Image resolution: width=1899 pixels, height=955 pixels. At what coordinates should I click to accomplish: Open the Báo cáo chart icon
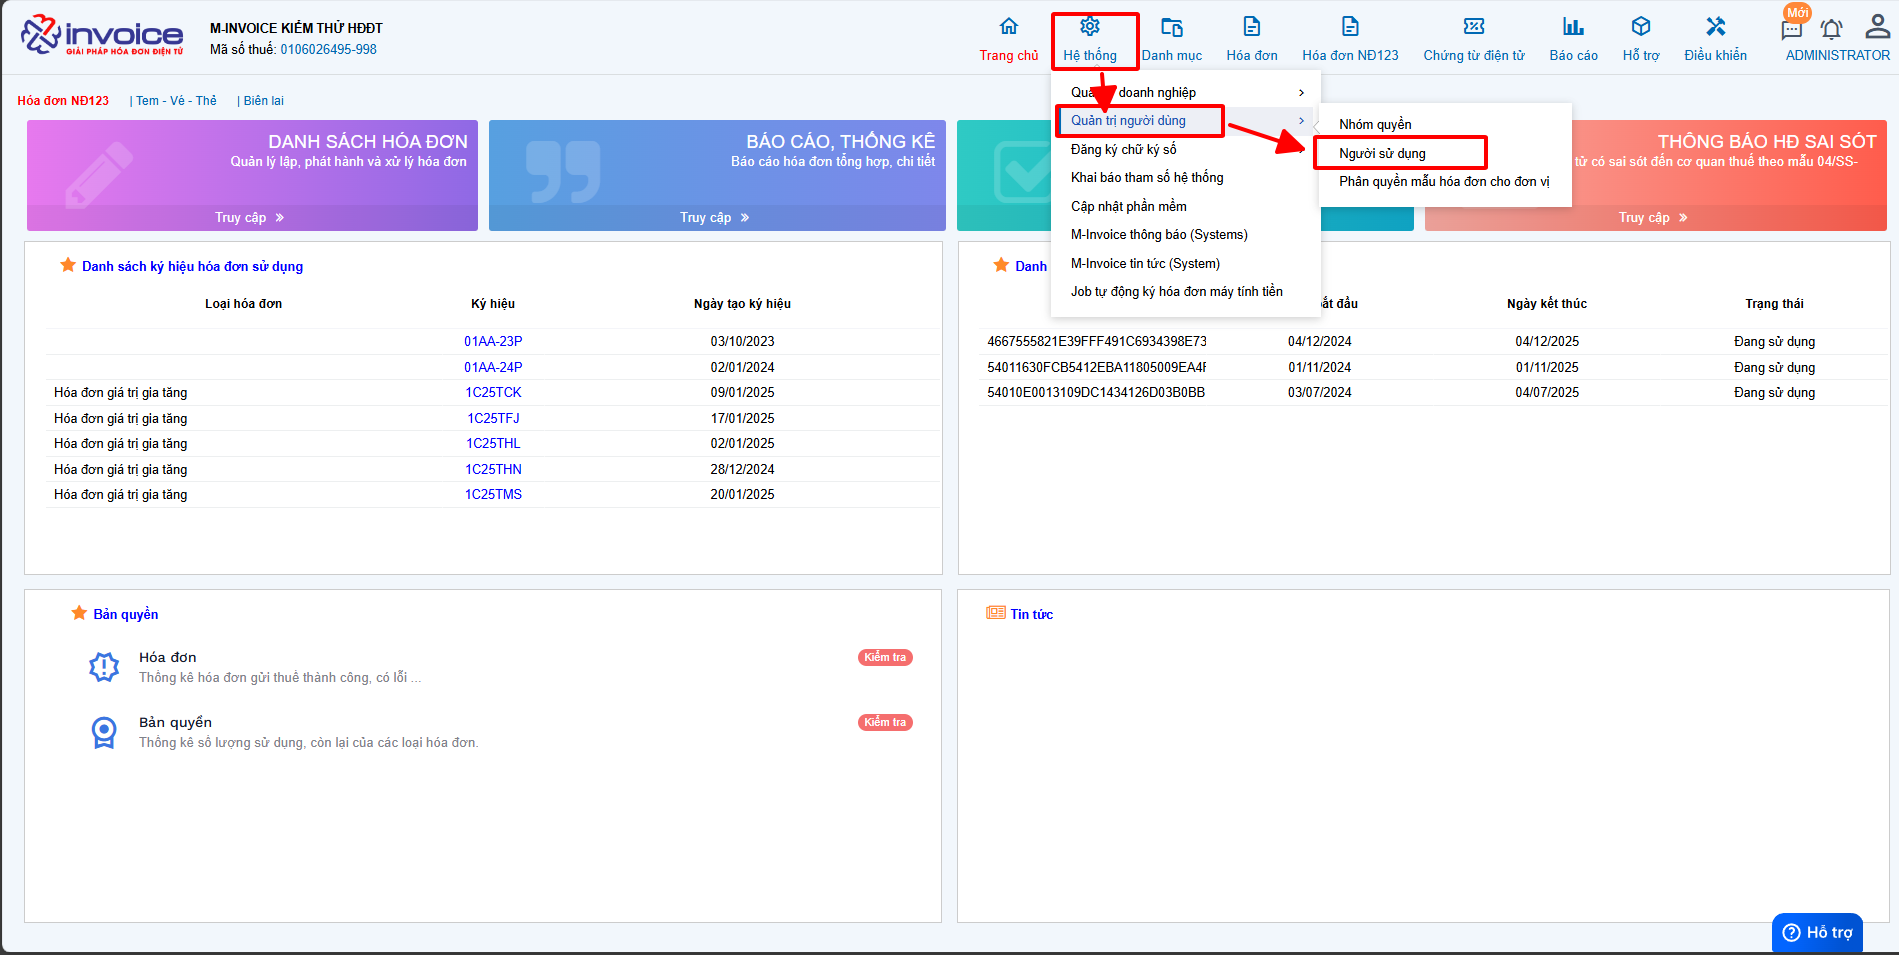tap(1573, 26)
